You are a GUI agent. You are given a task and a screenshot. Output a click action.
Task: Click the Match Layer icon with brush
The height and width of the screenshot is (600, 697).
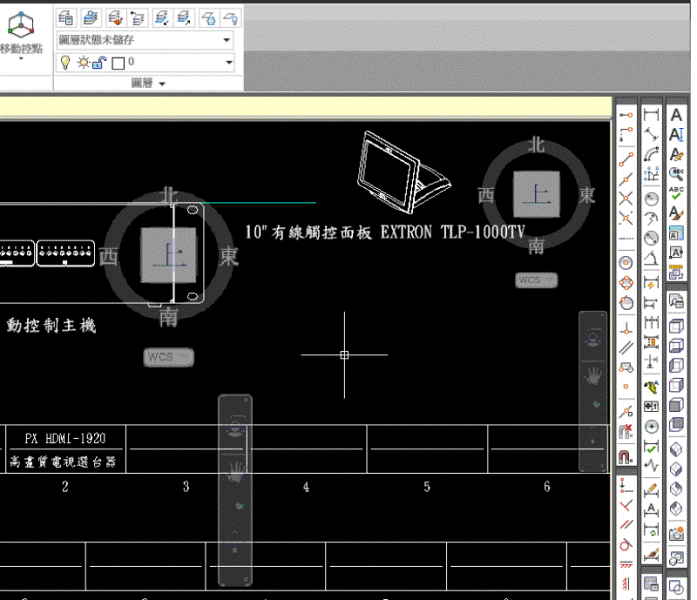(115, 18)
